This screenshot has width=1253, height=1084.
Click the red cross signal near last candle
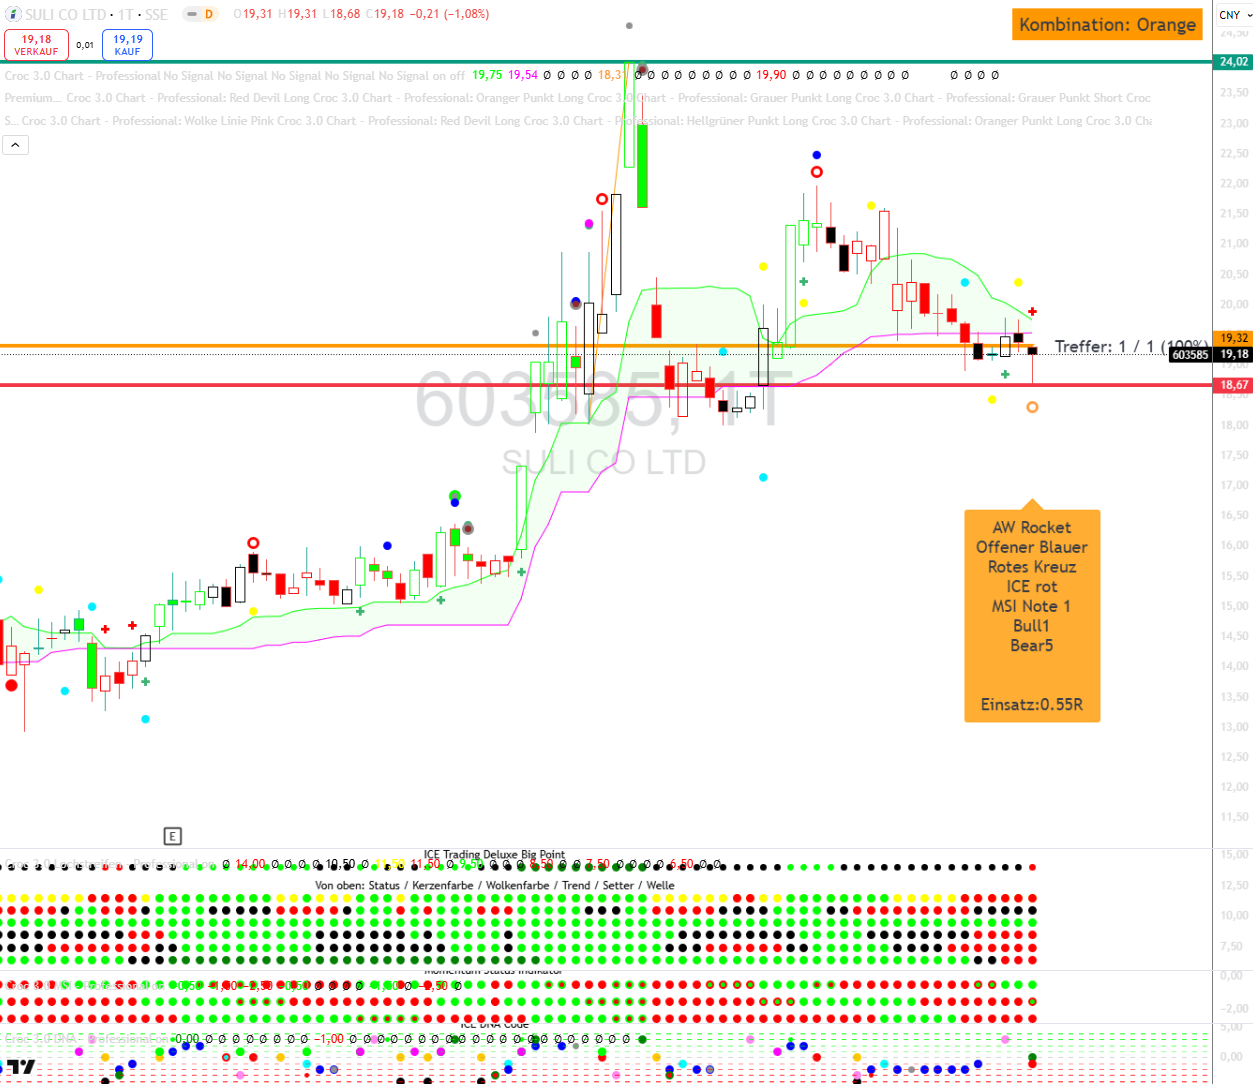1032,312
